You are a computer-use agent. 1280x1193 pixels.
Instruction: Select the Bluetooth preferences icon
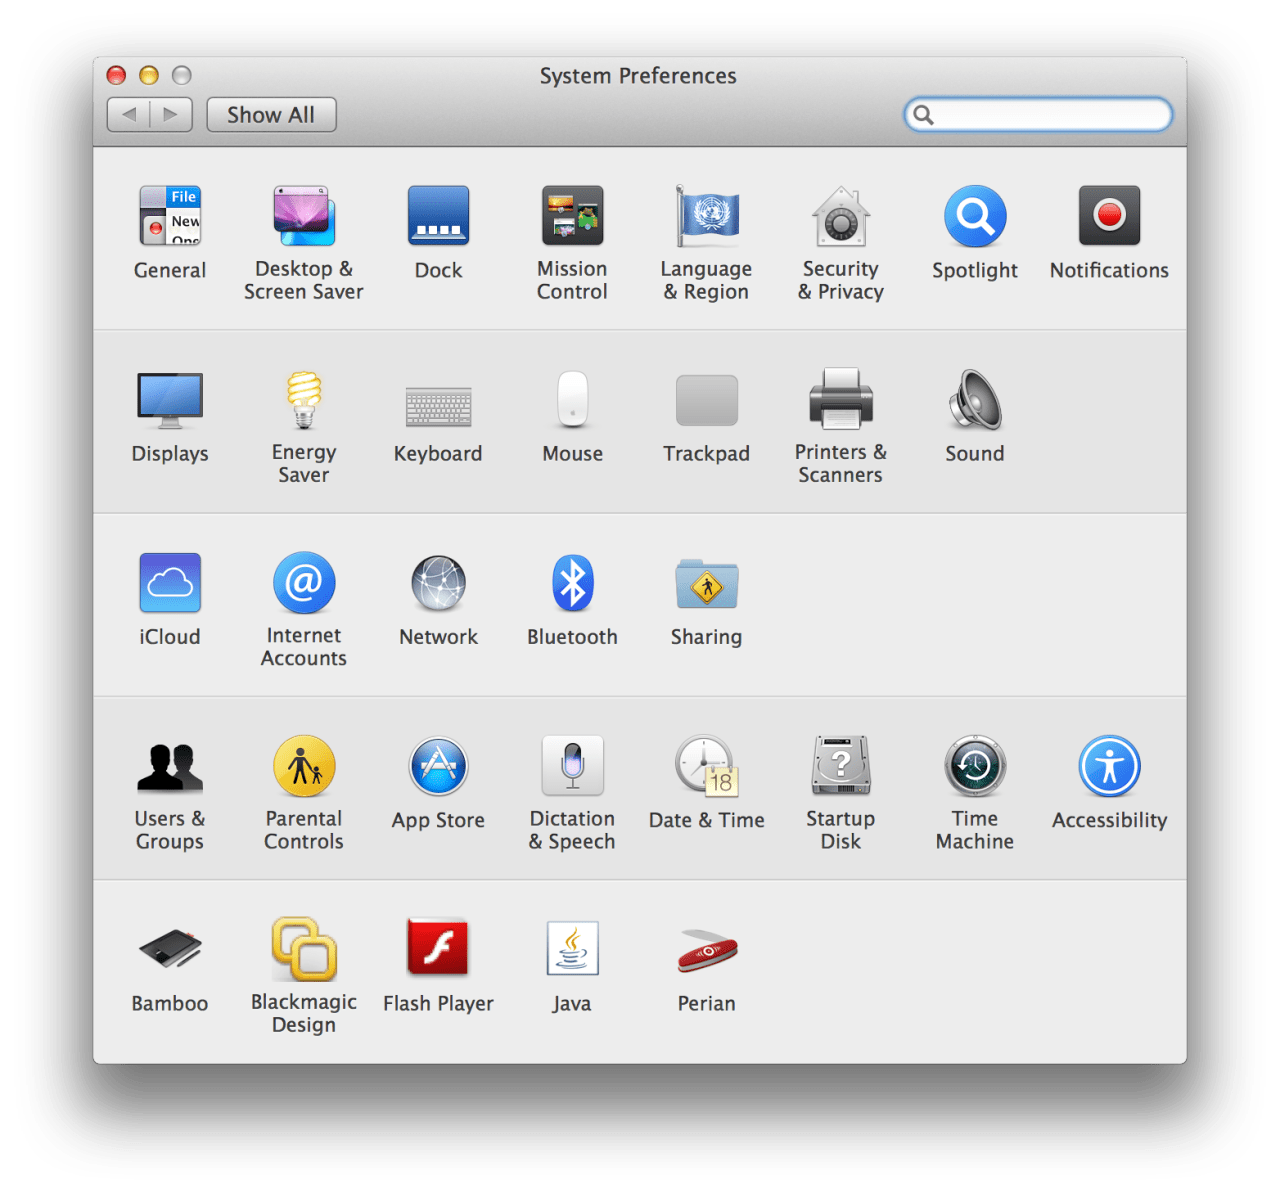click(x=572, y=583)
